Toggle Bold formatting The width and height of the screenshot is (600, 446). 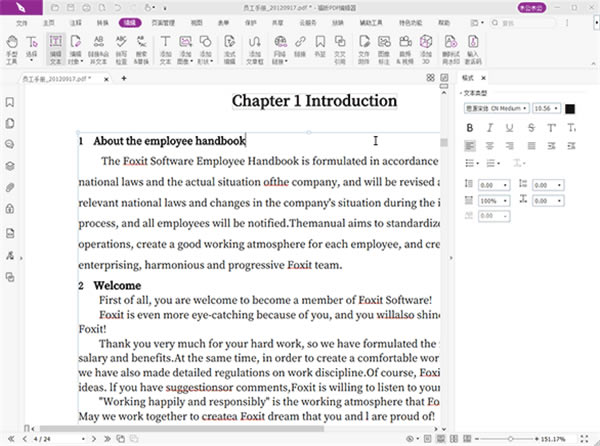(x=470, y=128)
